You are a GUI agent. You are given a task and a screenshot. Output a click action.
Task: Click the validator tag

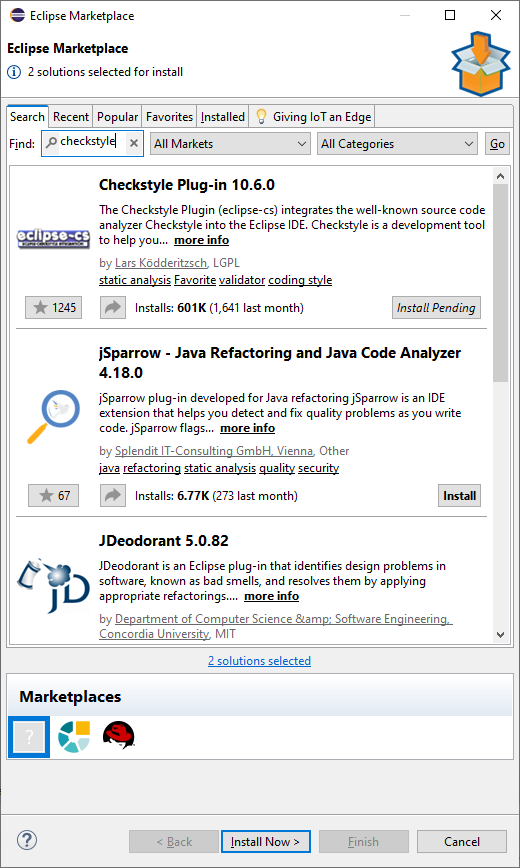click(242, 280)
